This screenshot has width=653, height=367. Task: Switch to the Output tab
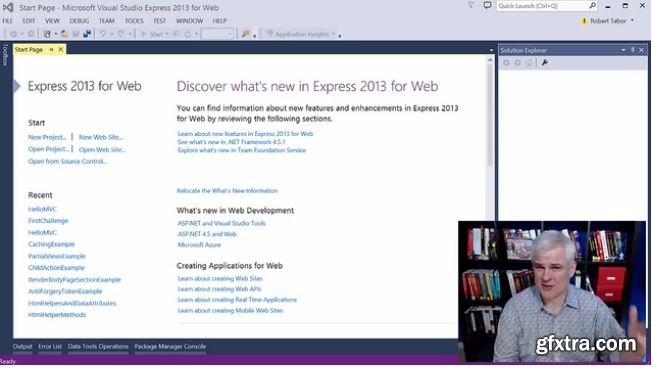click(22, 347)
